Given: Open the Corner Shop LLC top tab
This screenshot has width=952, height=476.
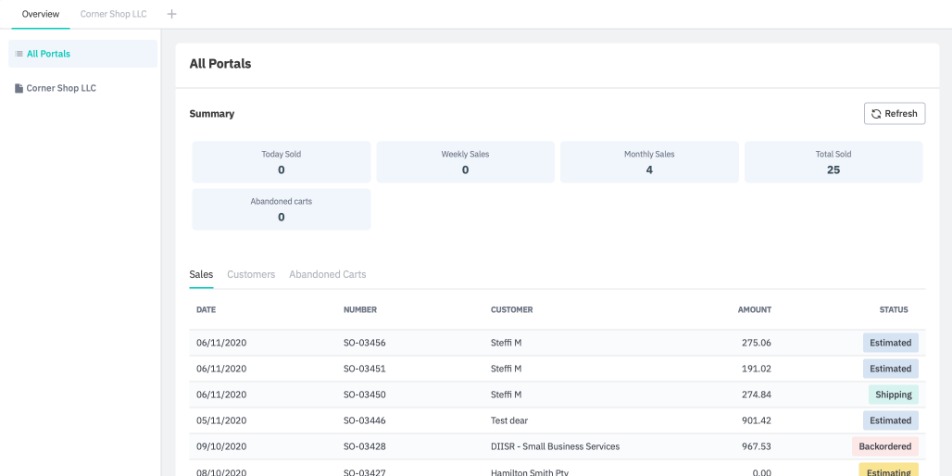Looking at the screenshot, I should point(118,14).
